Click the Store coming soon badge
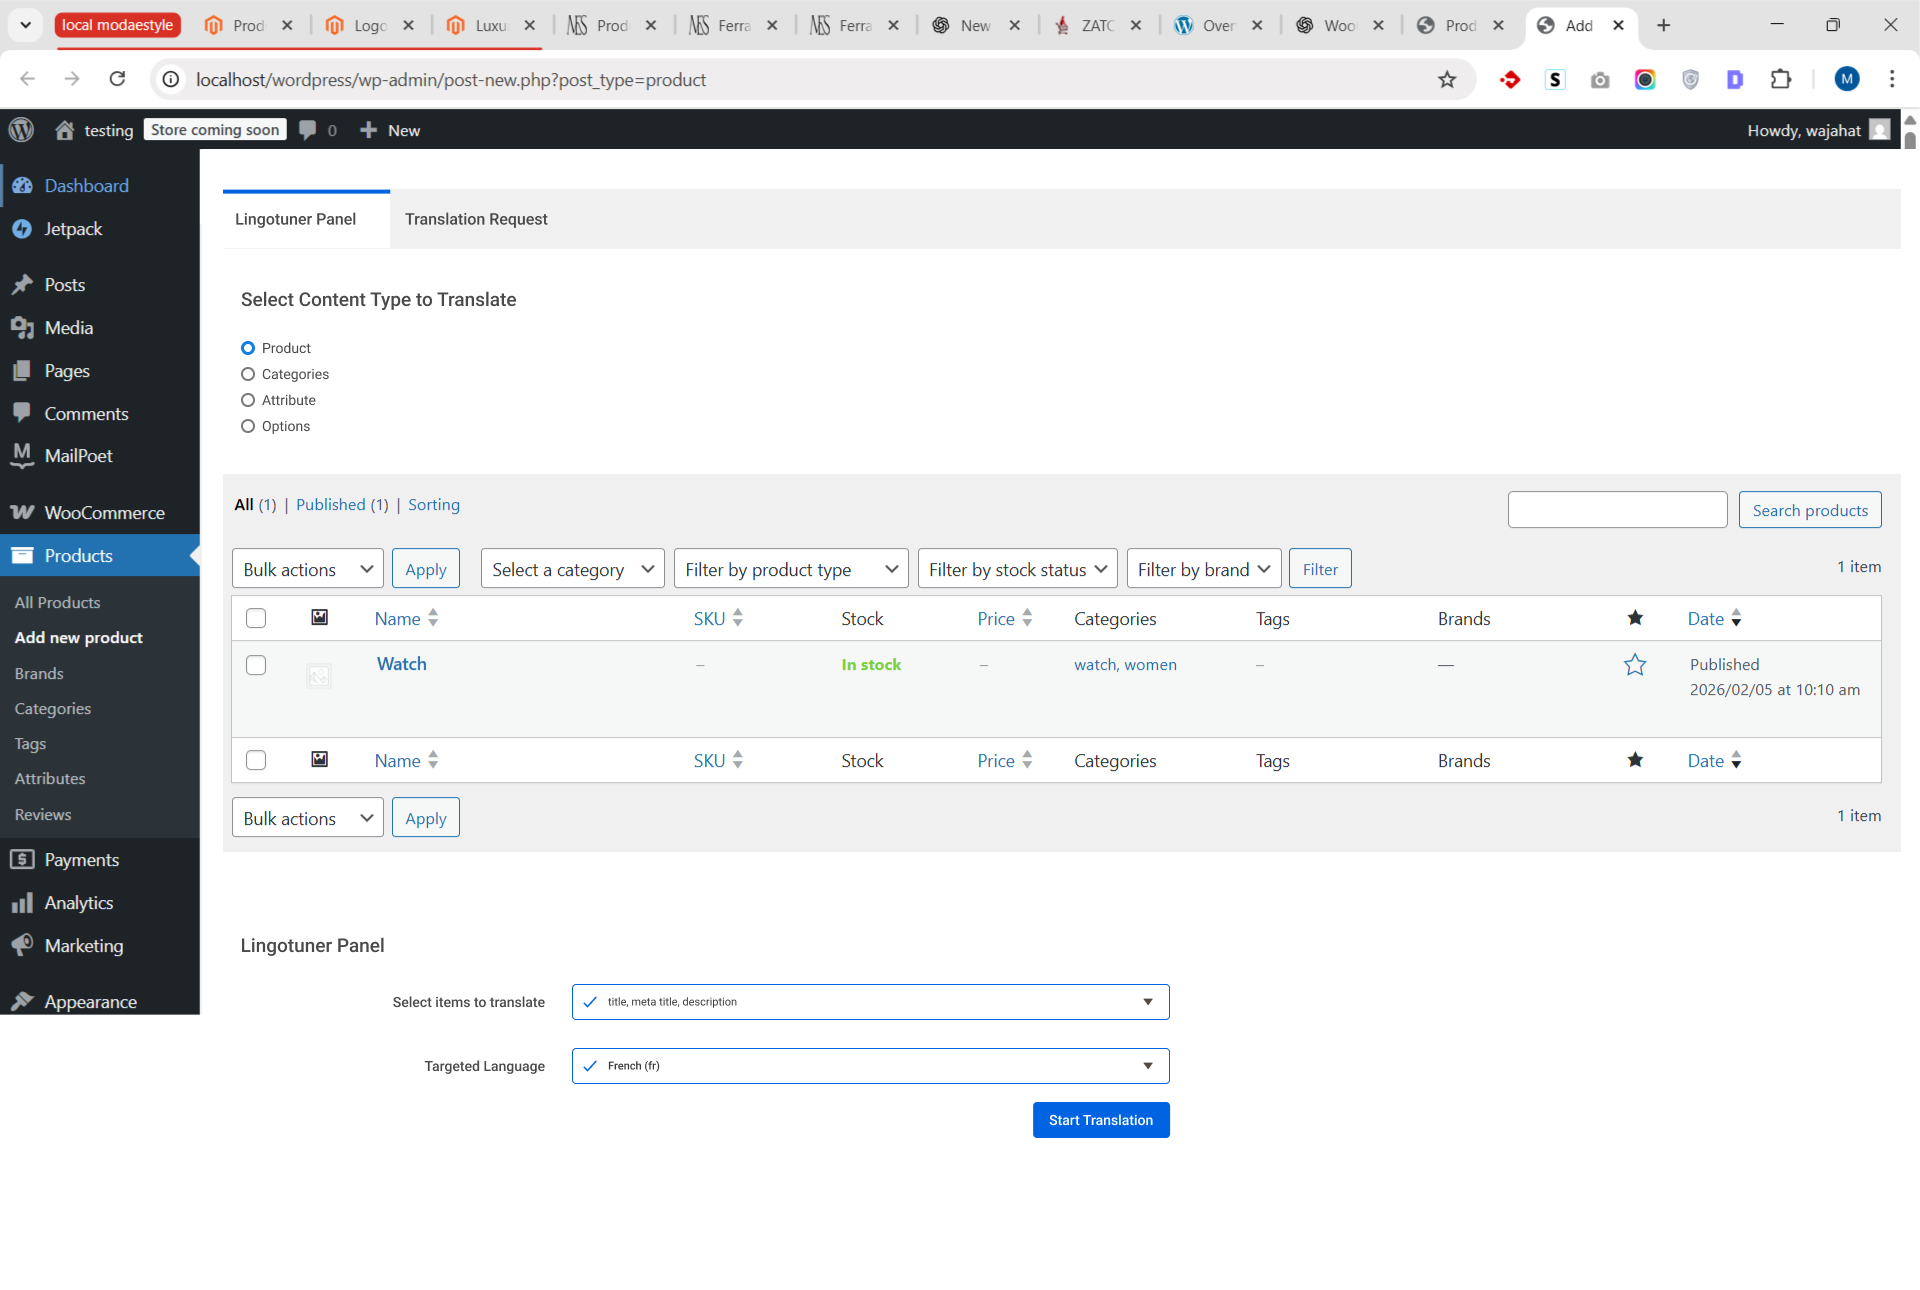This screenshot has width=1920, height=1290. pos(215,130)
